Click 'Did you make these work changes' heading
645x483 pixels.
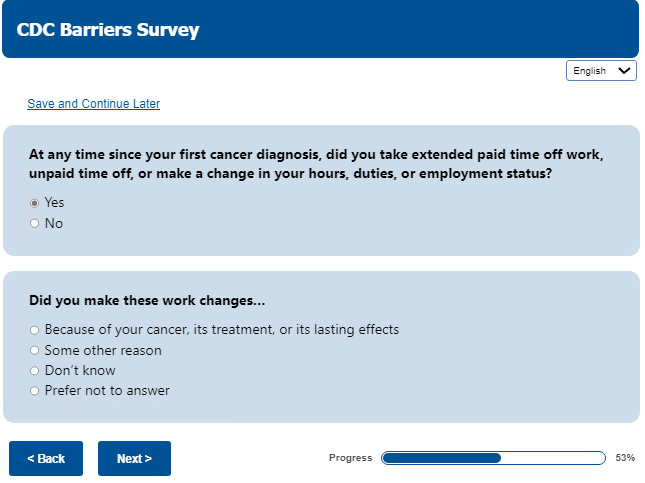pyautogui.click(x=146, y=300)
